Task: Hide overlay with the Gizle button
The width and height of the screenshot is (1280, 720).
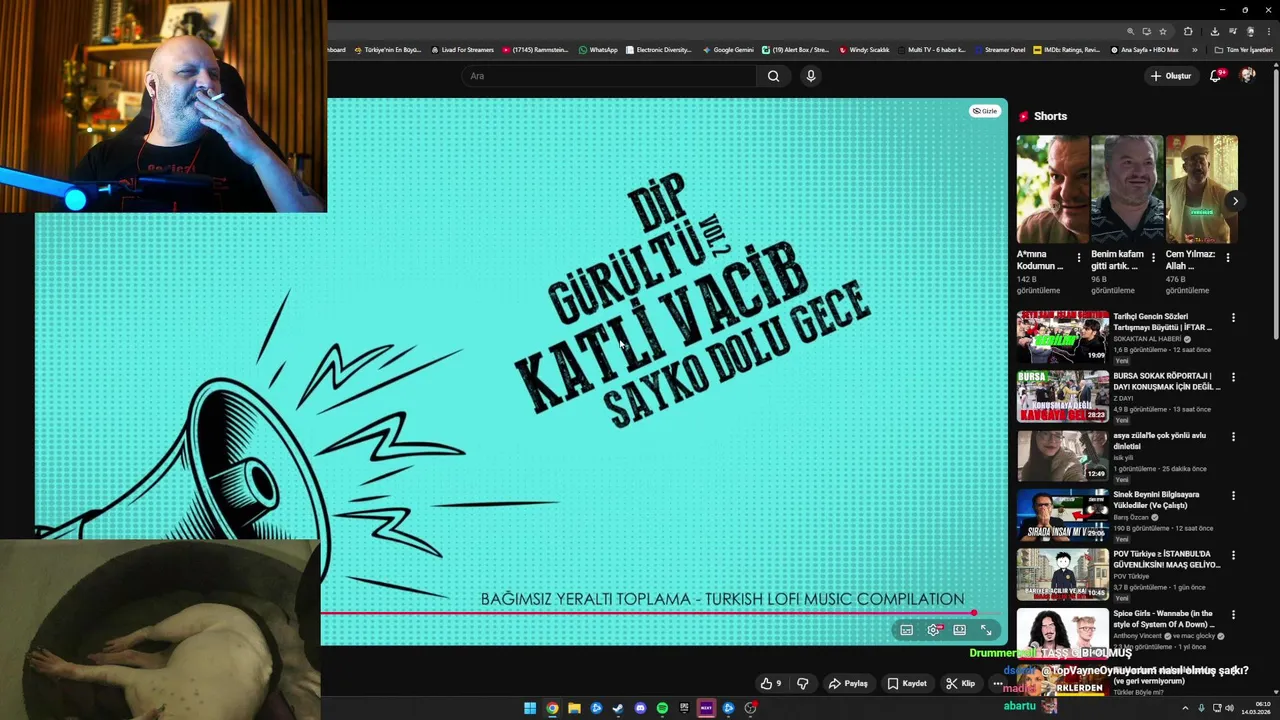Action: click(x=985, y=111)
